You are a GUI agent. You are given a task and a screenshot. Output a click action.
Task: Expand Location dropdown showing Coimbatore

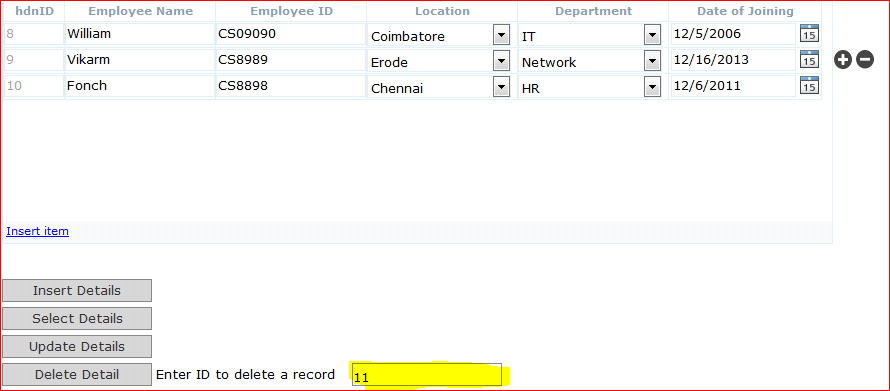point(501,36)
